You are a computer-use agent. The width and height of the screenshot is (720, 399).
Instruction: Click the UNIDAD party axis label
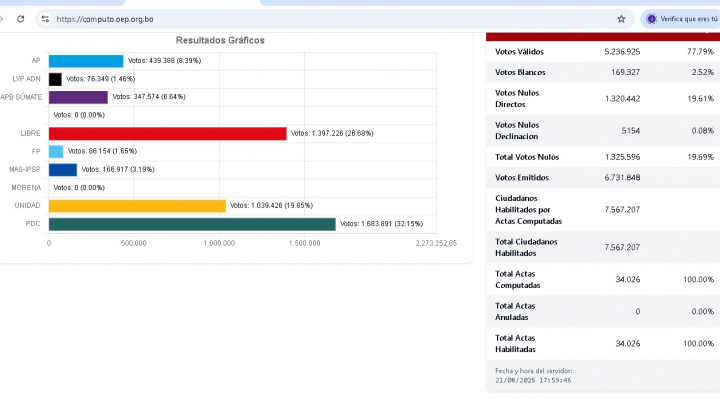pos(28,205)
